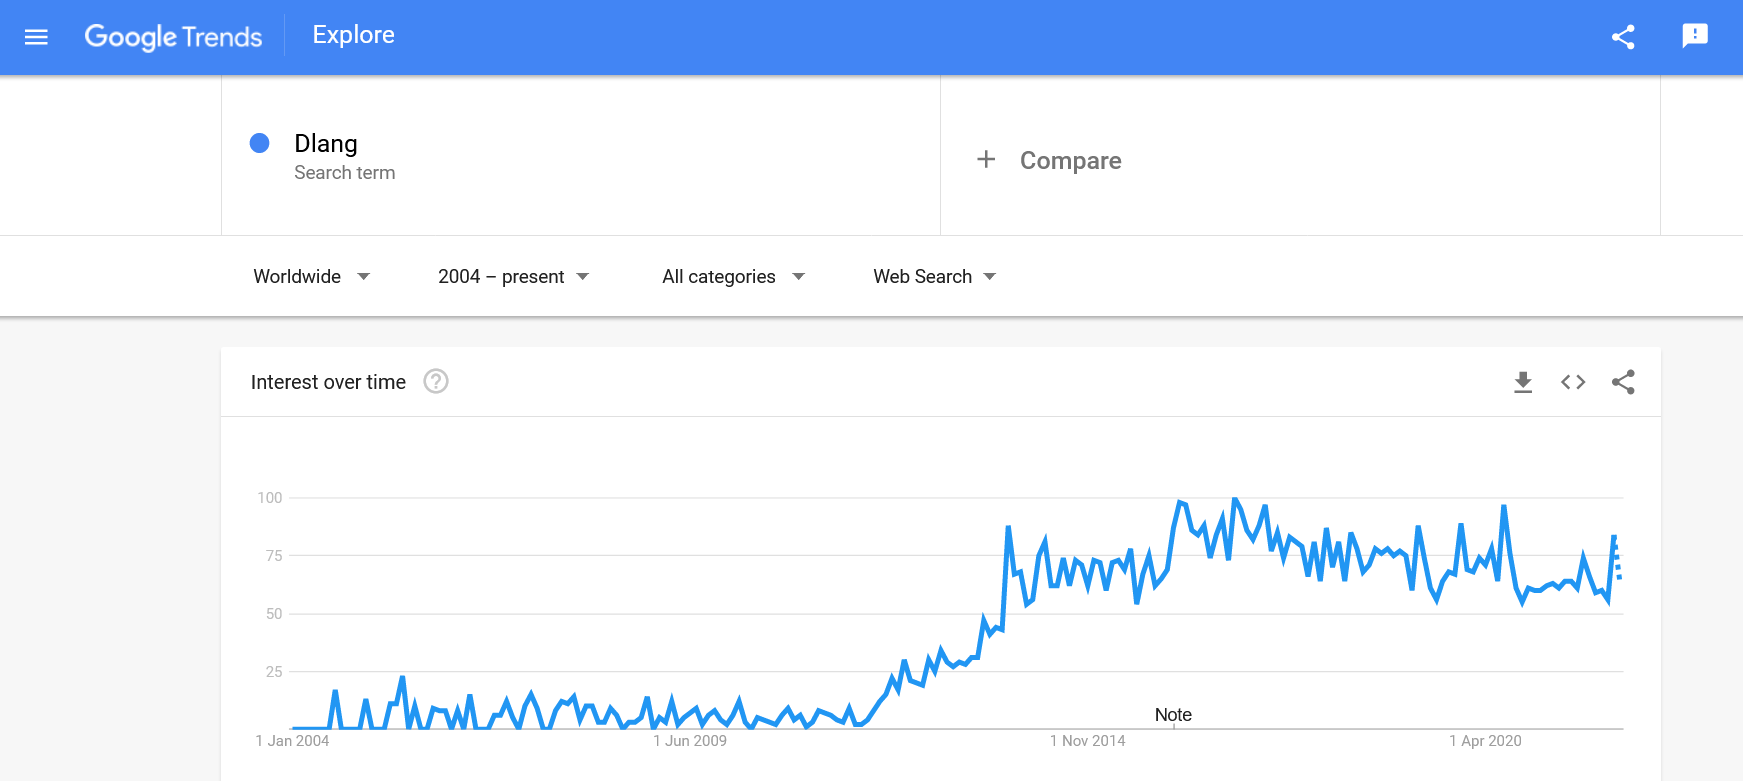Image resolution: width=1743 pixels, height=781 pixels.
Task: Click the Compare field text
Action: [1070, 161]
